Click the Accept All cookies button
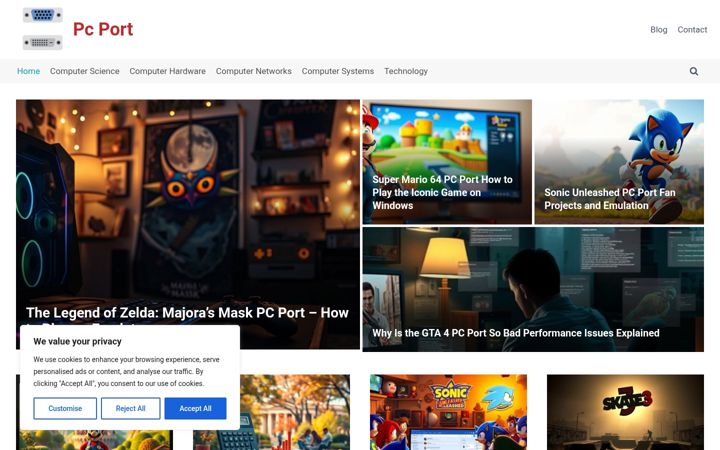Image resolution: width=720 pixels, height=450 pixels. coord(195,408)
